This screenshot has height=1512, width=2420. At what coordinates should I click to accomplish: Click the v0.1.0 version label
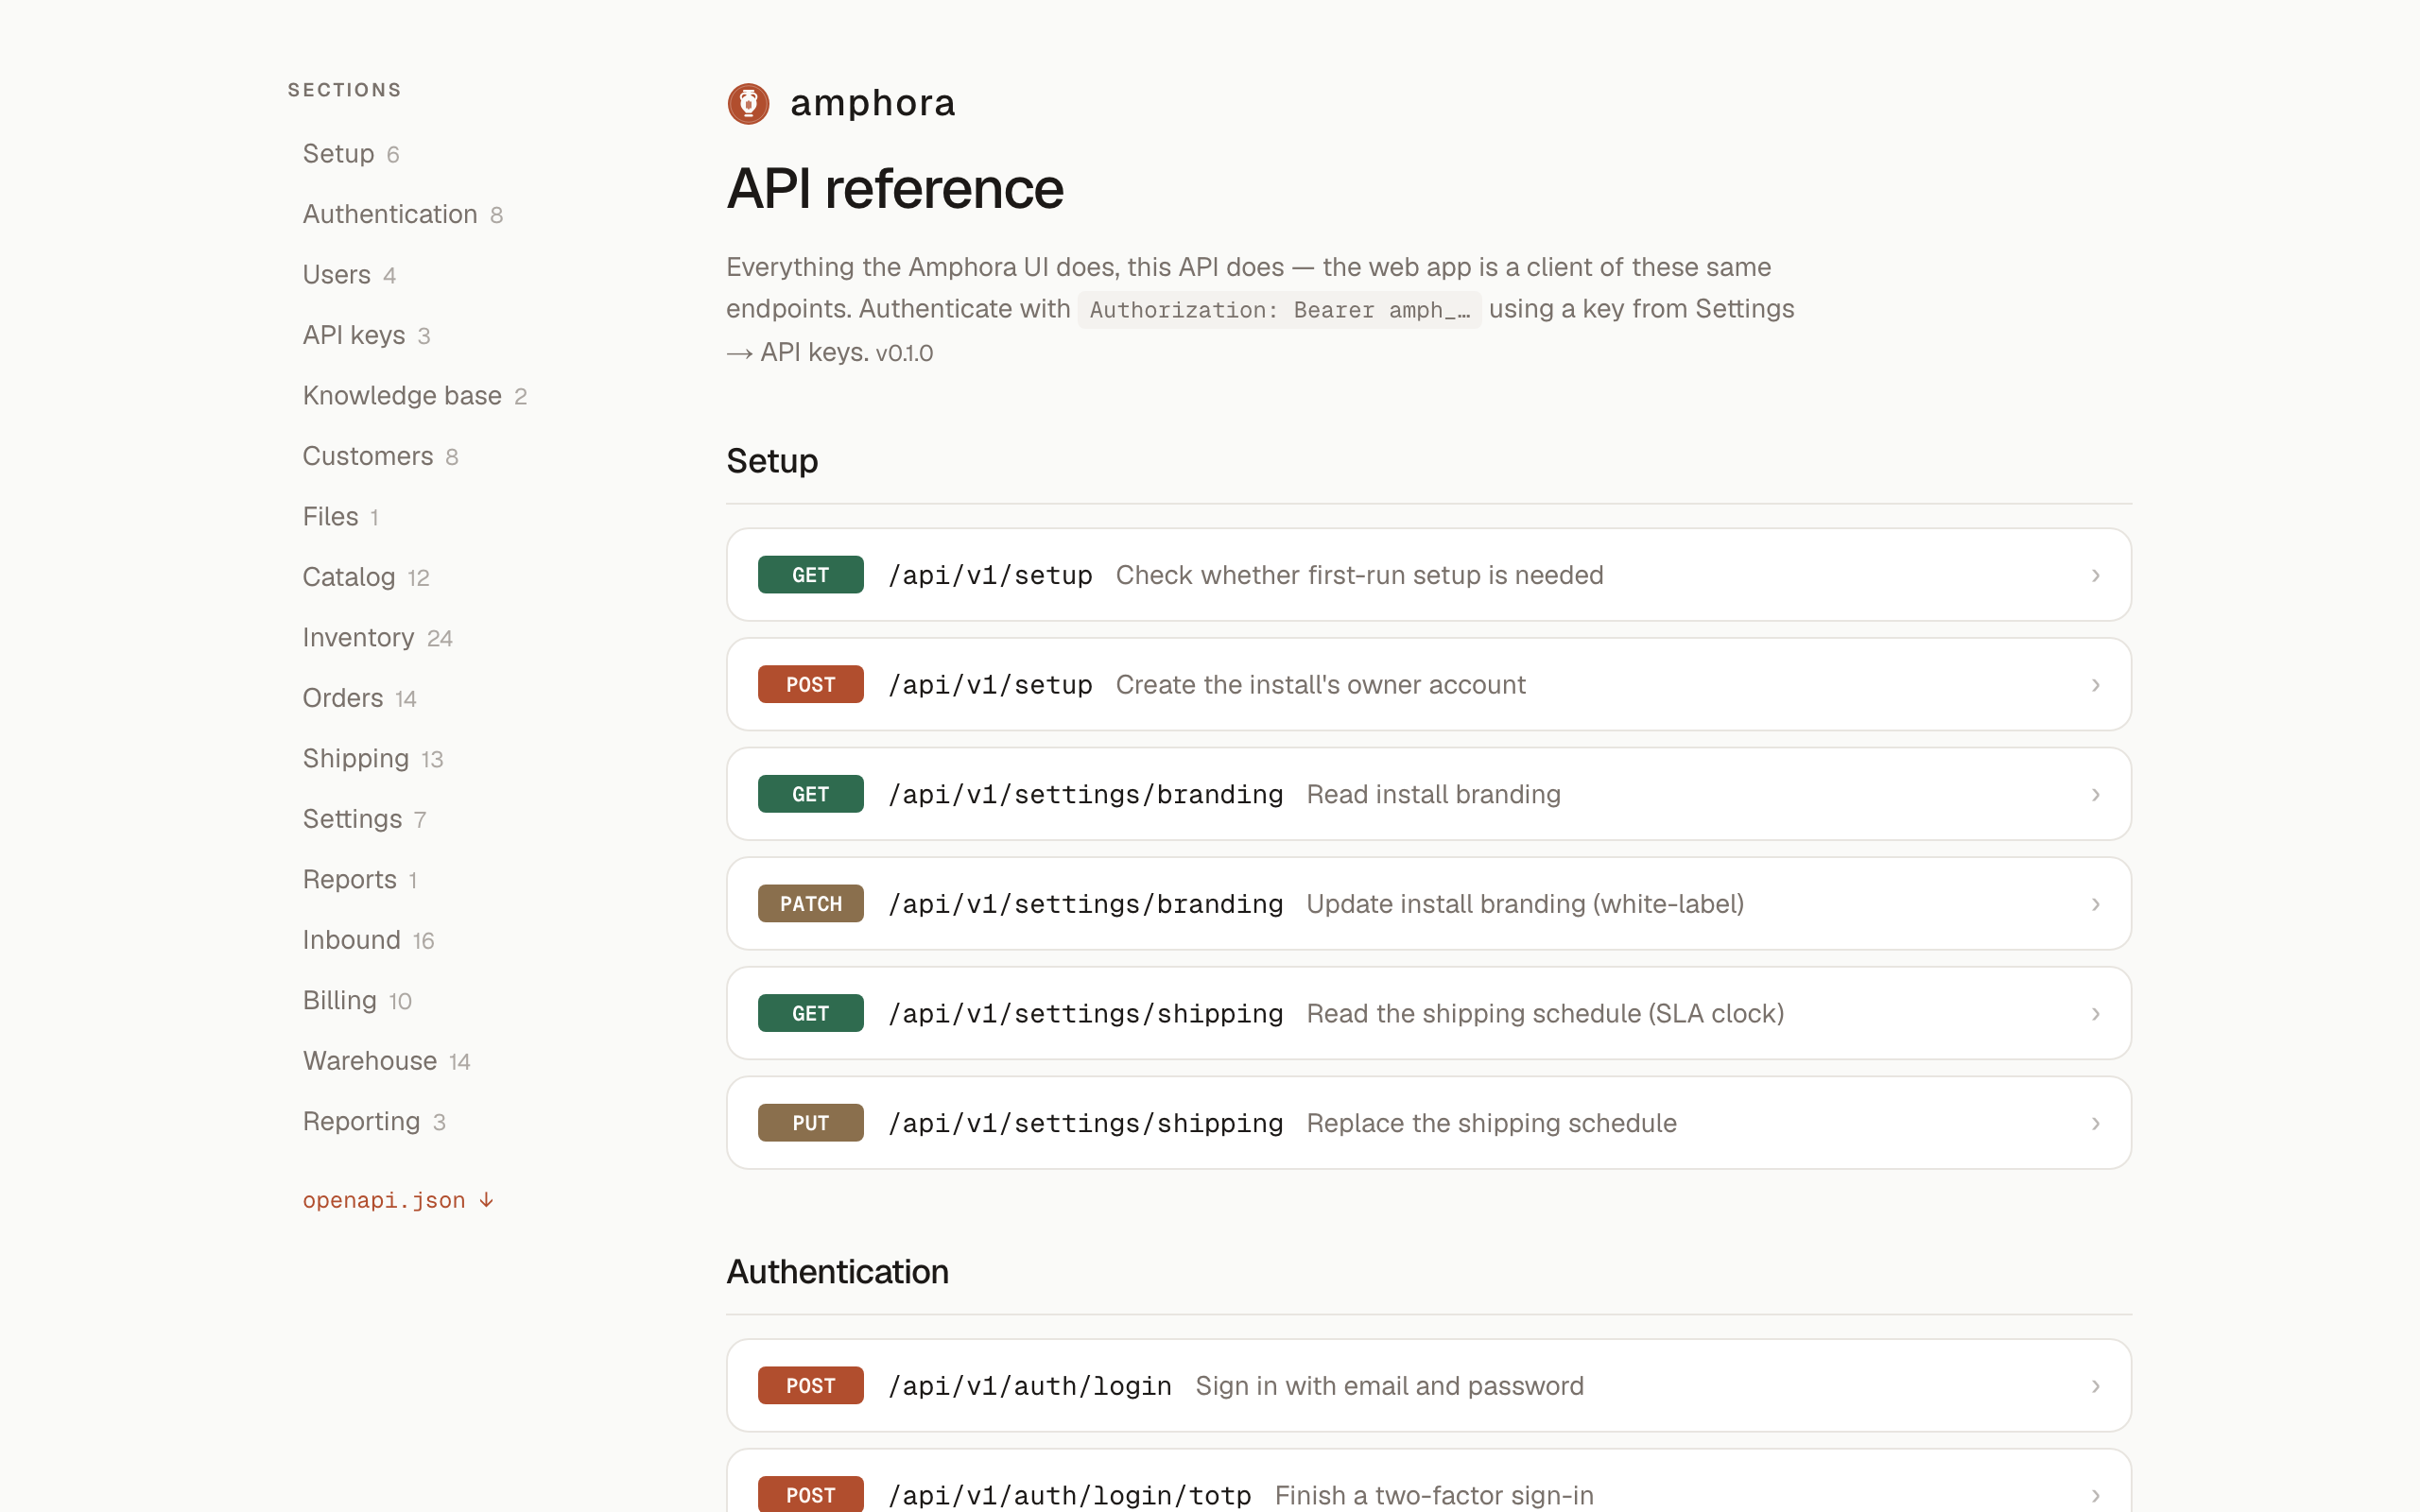point(904,353)
